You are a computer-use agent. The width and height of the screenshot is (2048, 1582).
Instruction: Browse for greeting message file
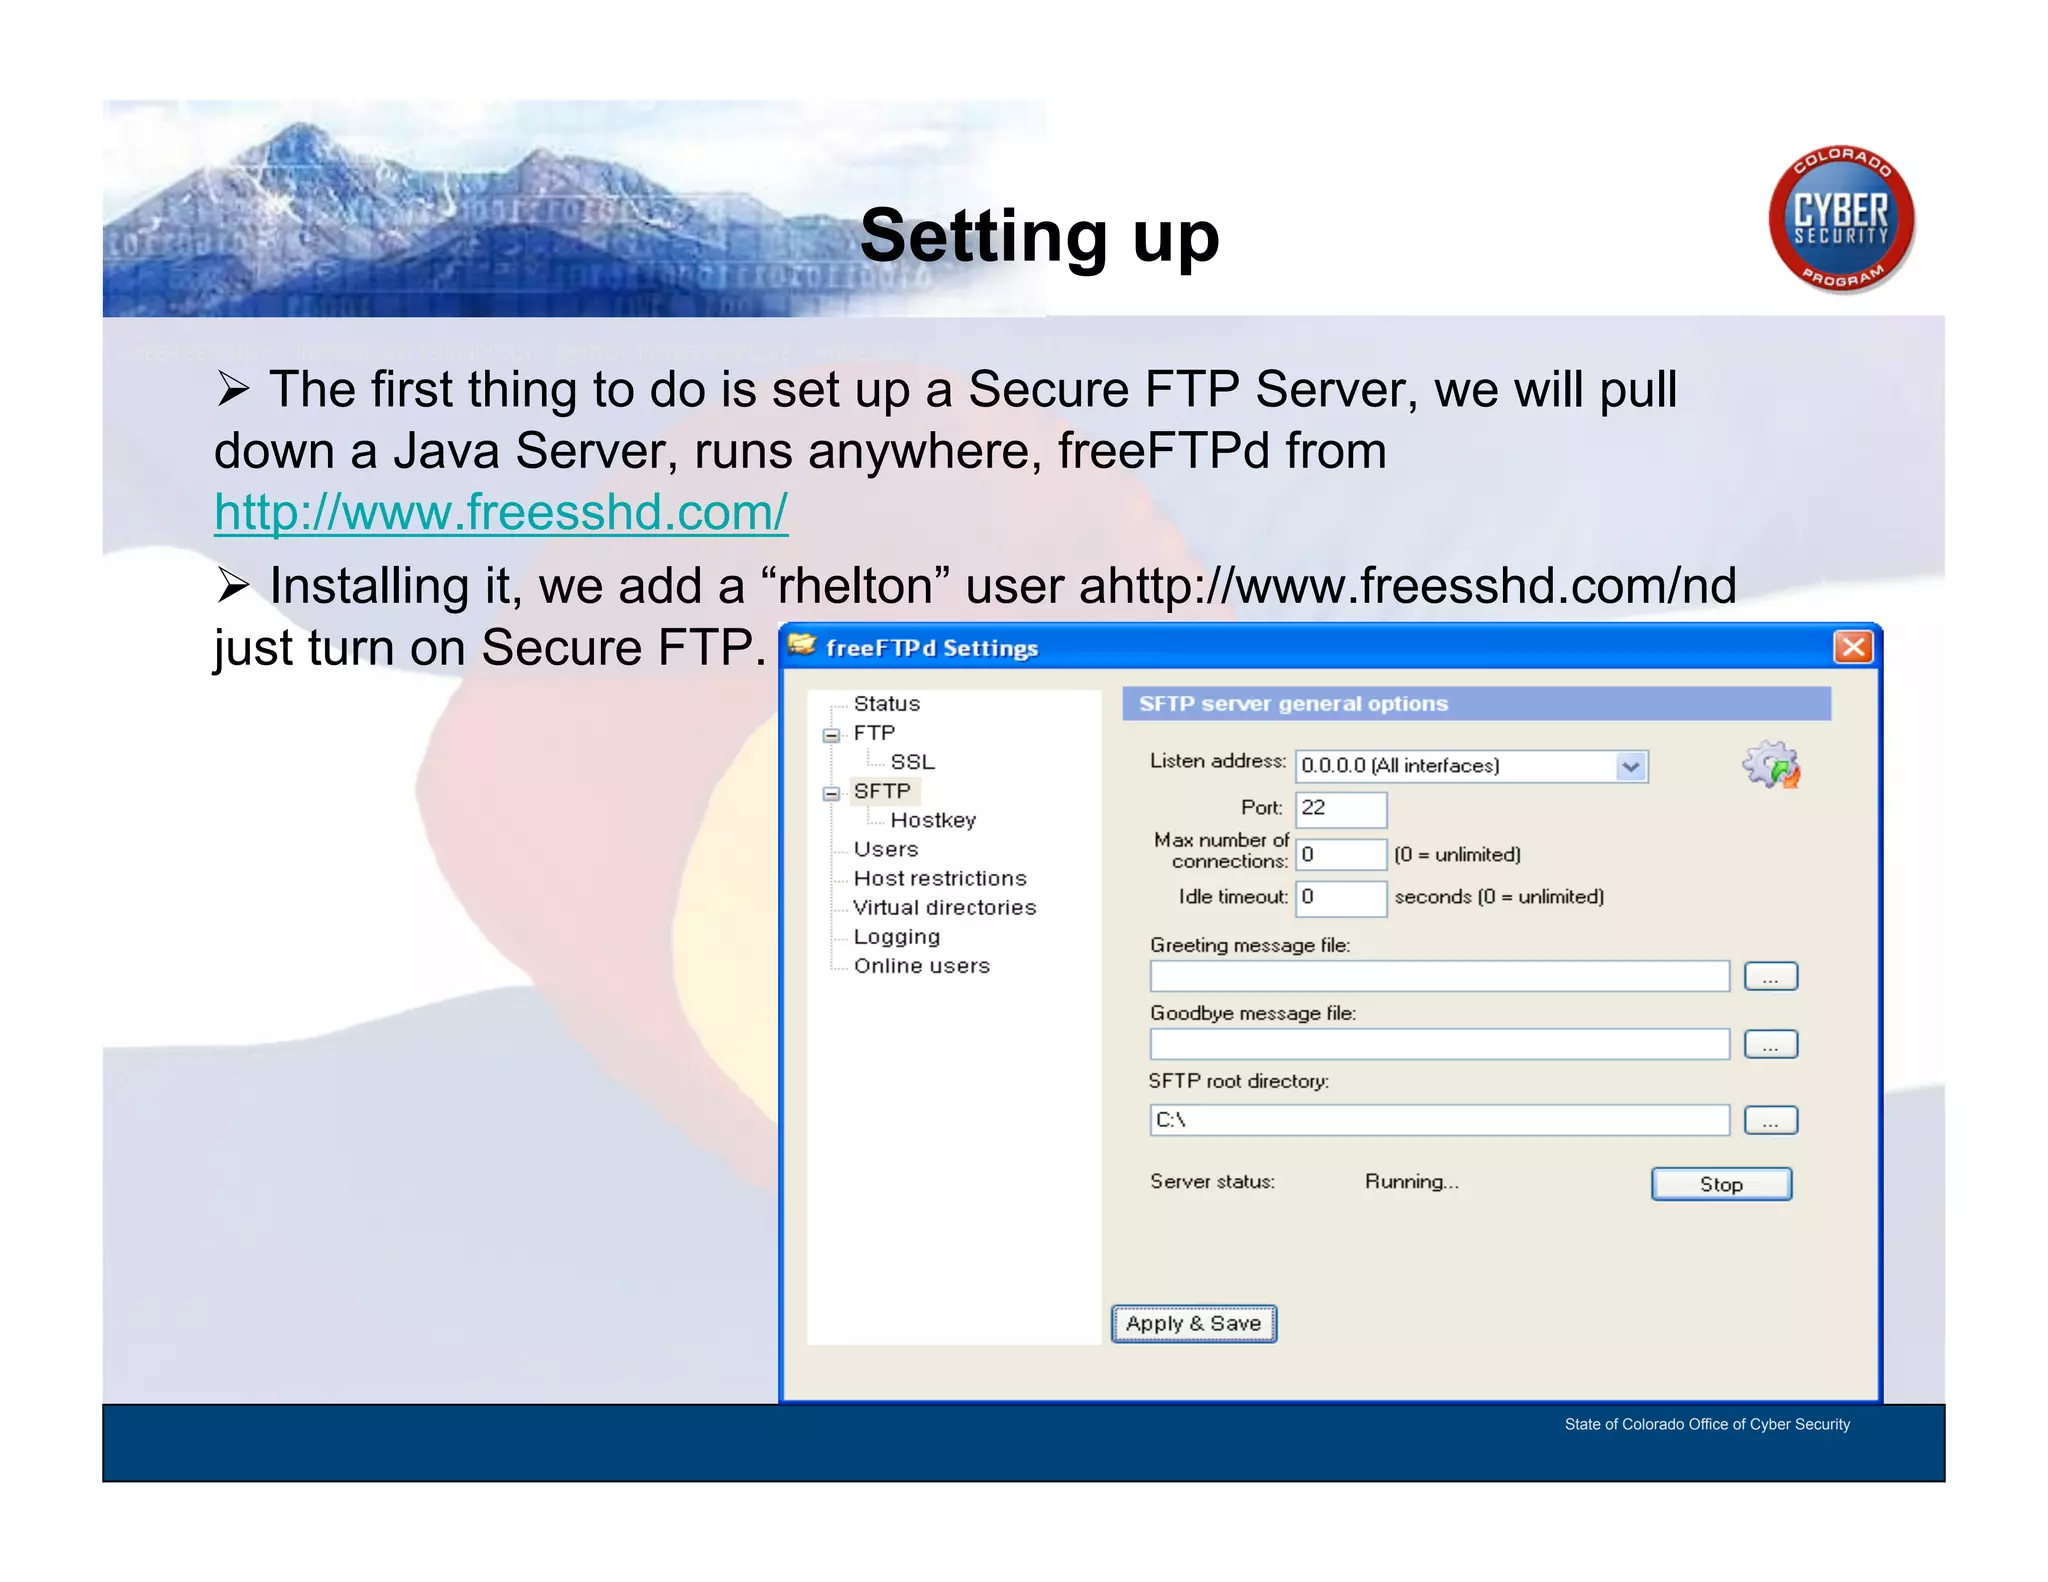click(x=1770, y=976)
